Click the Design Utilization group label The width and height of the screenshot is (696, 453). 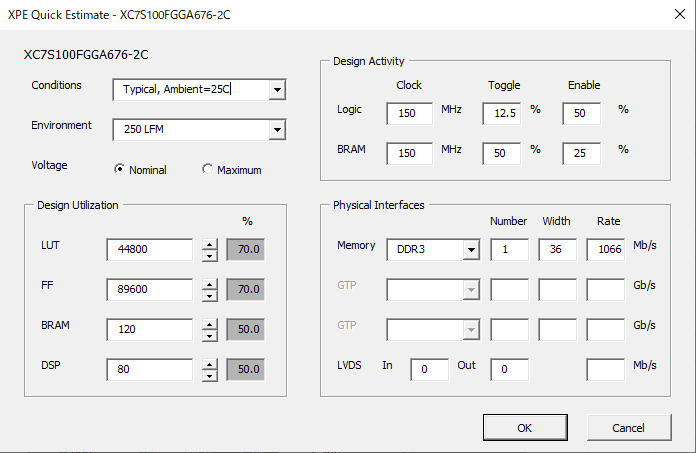(x=78, y=205)
